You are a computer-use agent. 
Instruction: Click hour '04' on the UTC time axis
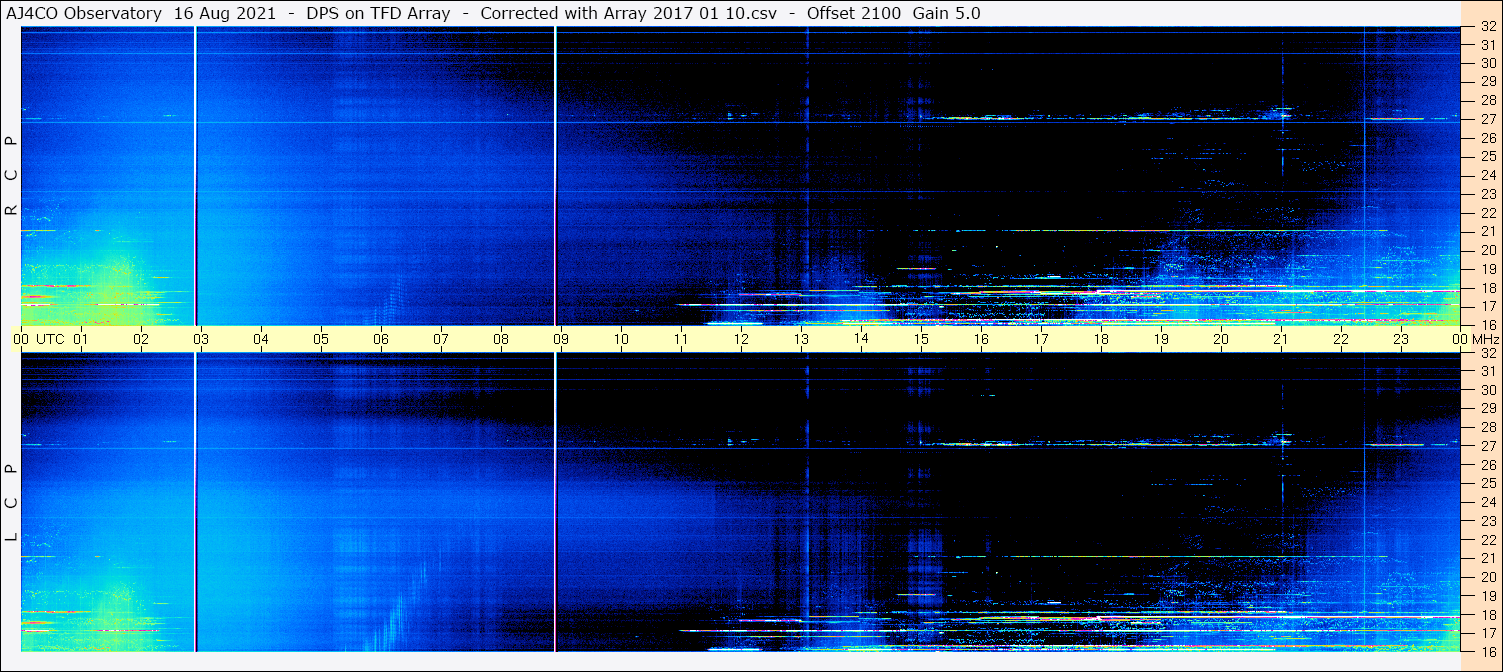(261, 339)
